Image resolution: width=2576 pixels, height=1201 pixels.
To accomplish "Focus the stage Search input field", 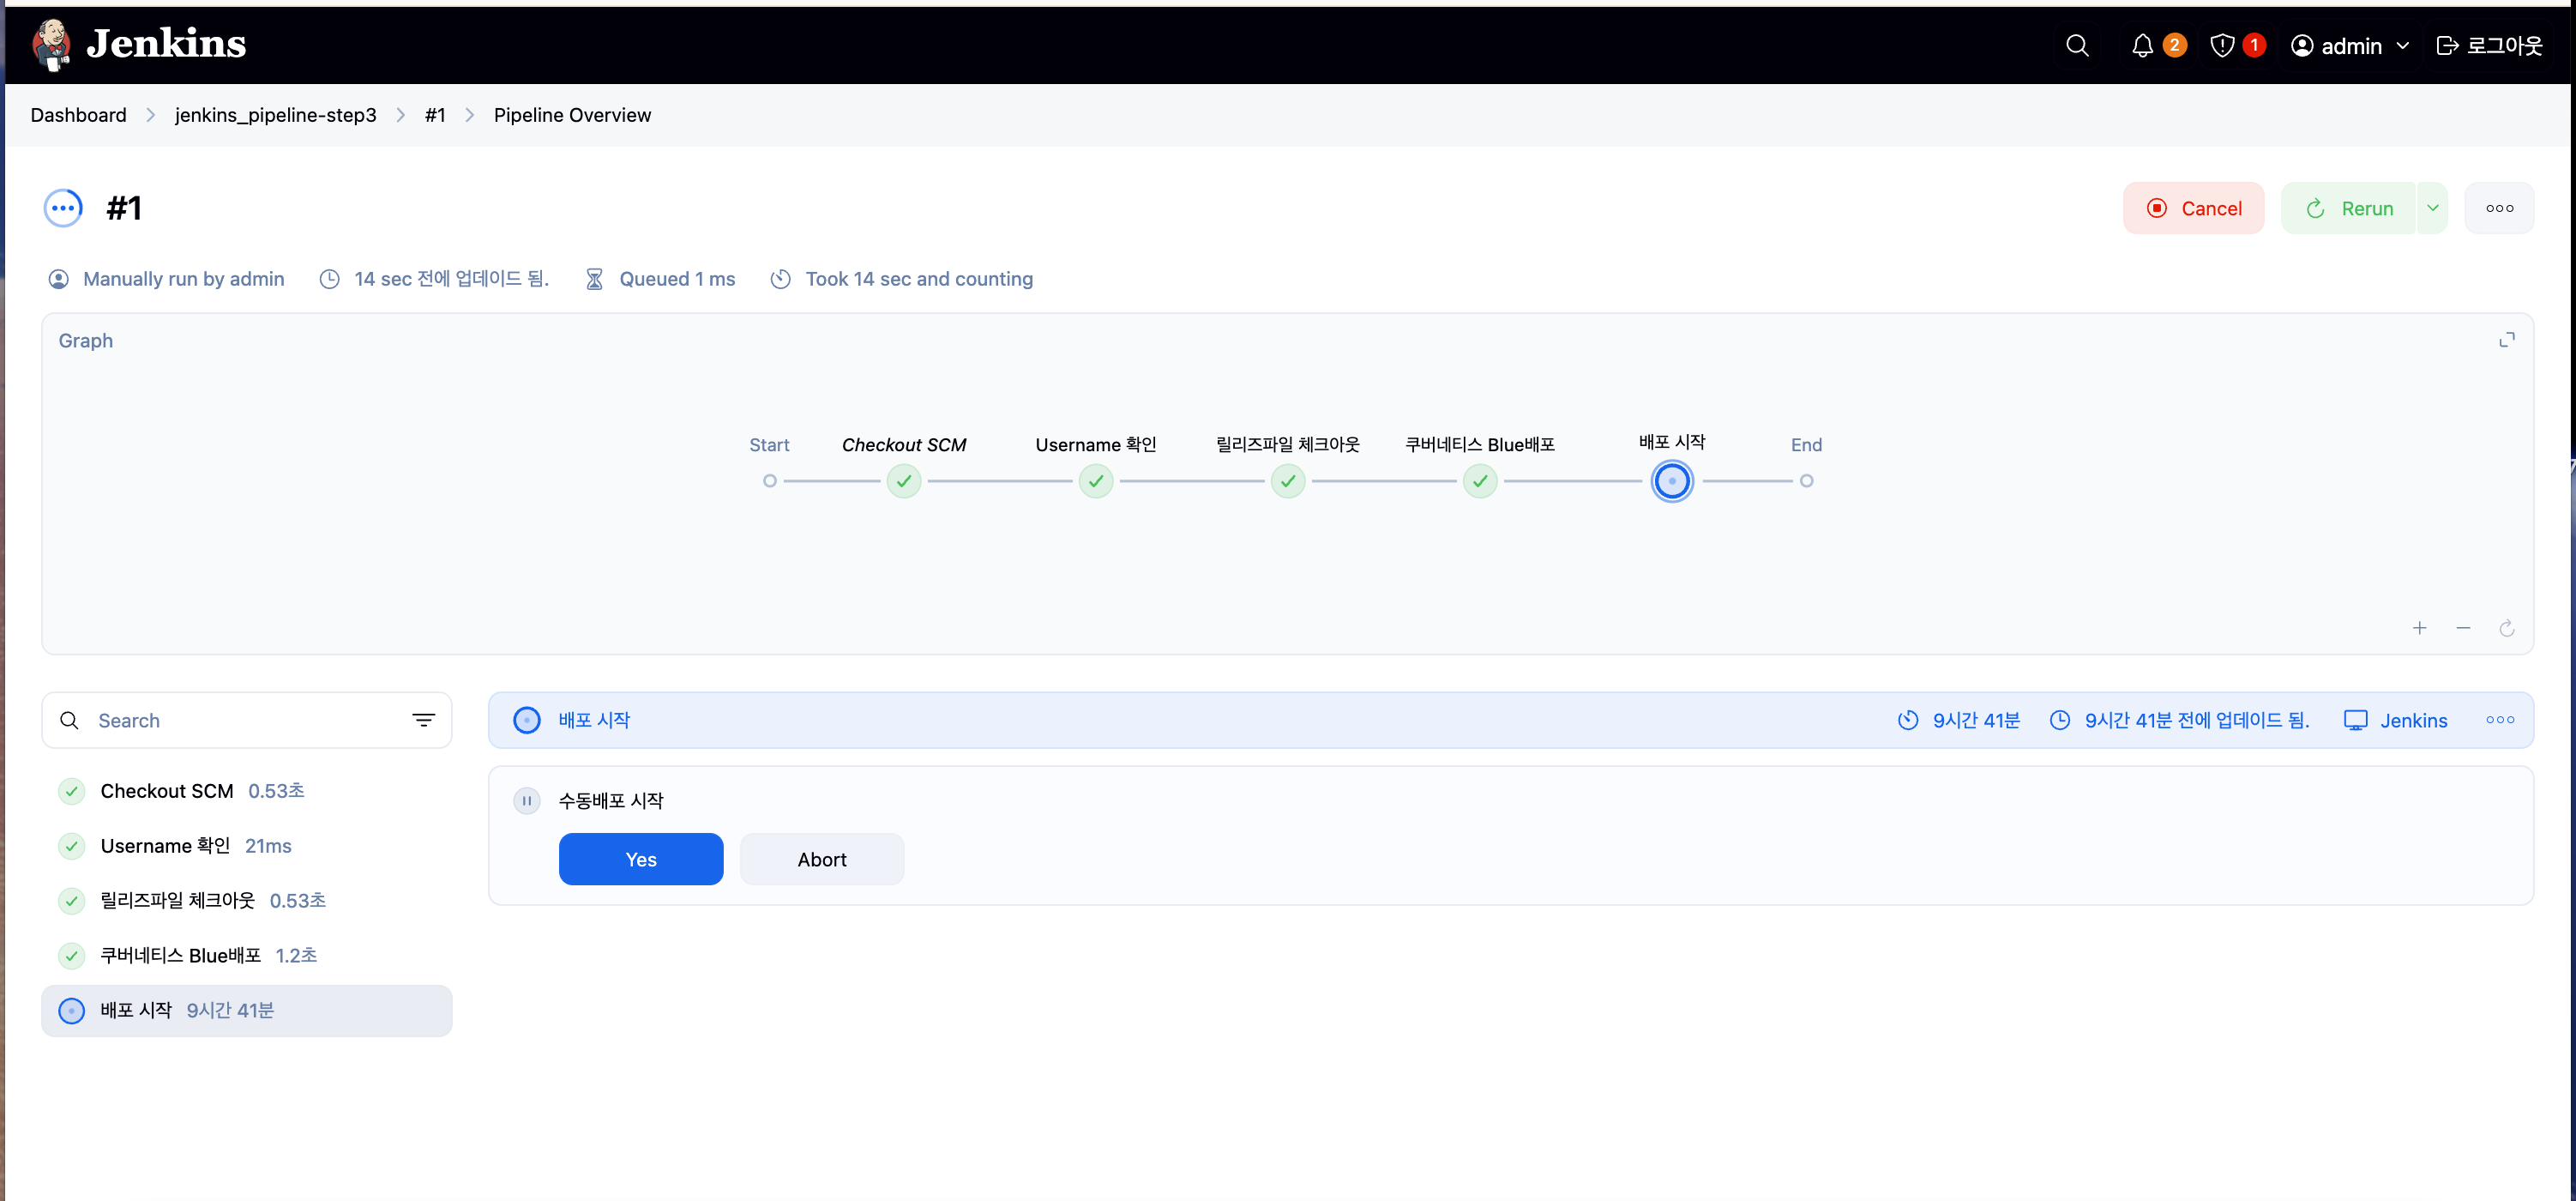I will click(x=240, y=720).
